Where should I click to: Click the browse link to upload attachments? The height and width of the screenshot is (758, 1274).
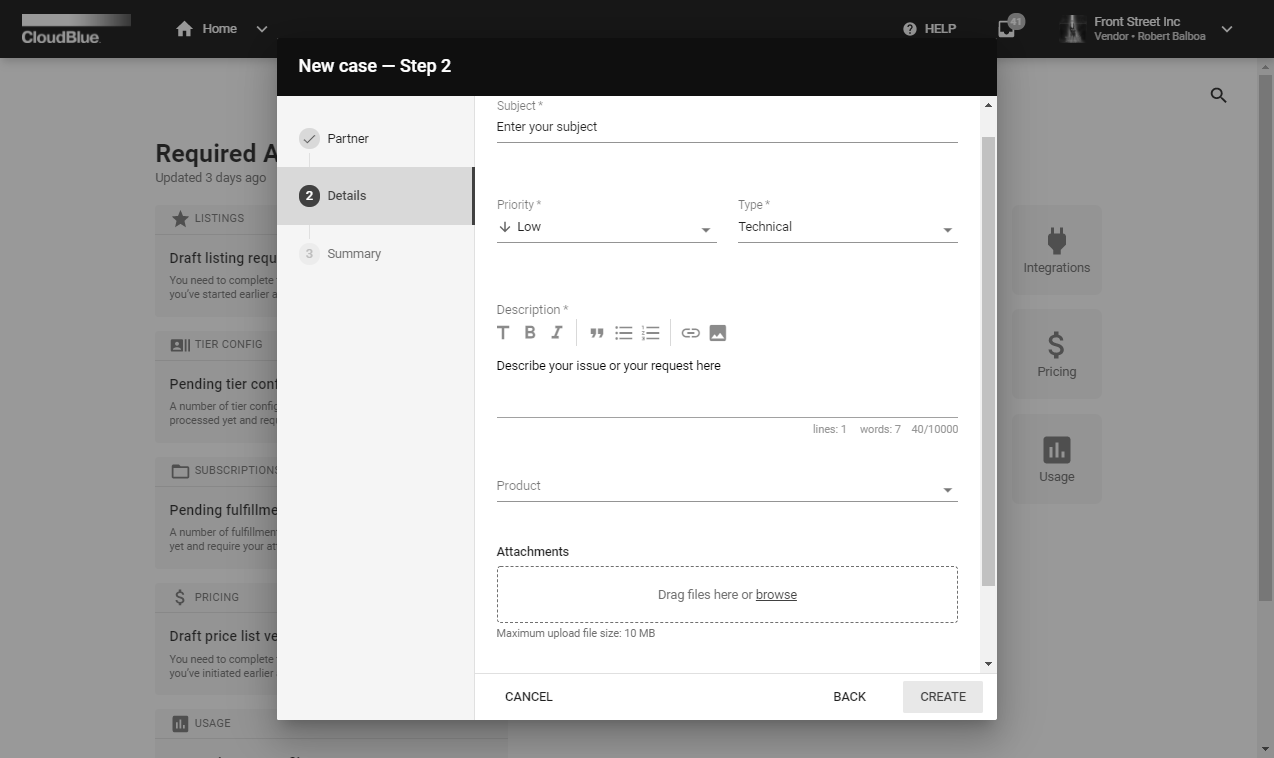tap(776, 594)
